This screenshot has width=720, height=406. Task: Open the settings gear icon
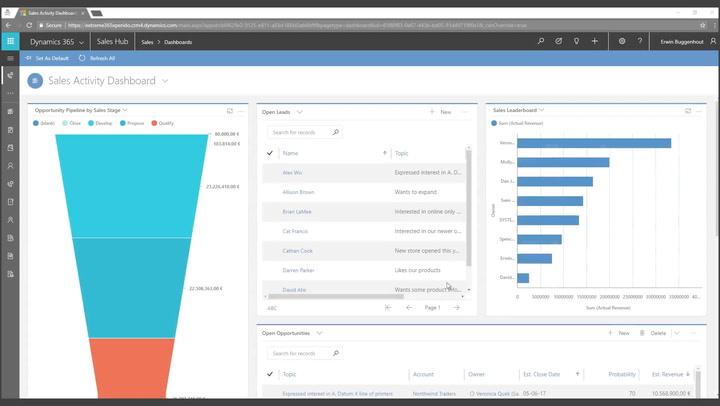pos(622,41)
